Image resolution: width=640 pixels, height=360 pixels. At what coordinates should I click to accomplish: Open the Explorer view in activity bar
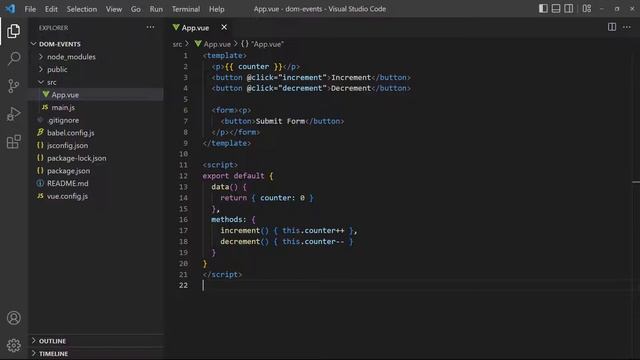13,31
